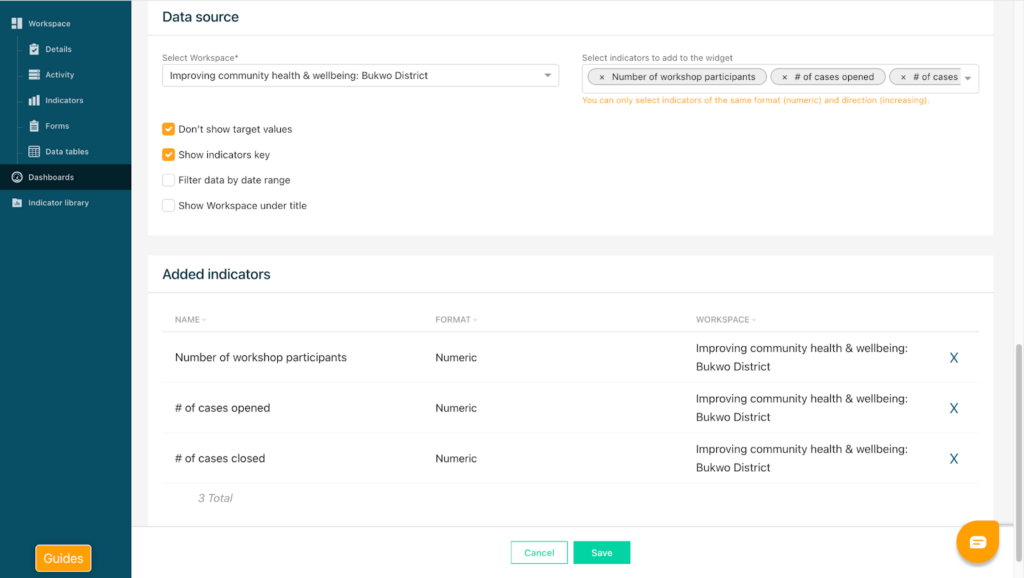Open the orange chat support bubble
This screenshot has width=1024, height=578.
coord(977,542)
